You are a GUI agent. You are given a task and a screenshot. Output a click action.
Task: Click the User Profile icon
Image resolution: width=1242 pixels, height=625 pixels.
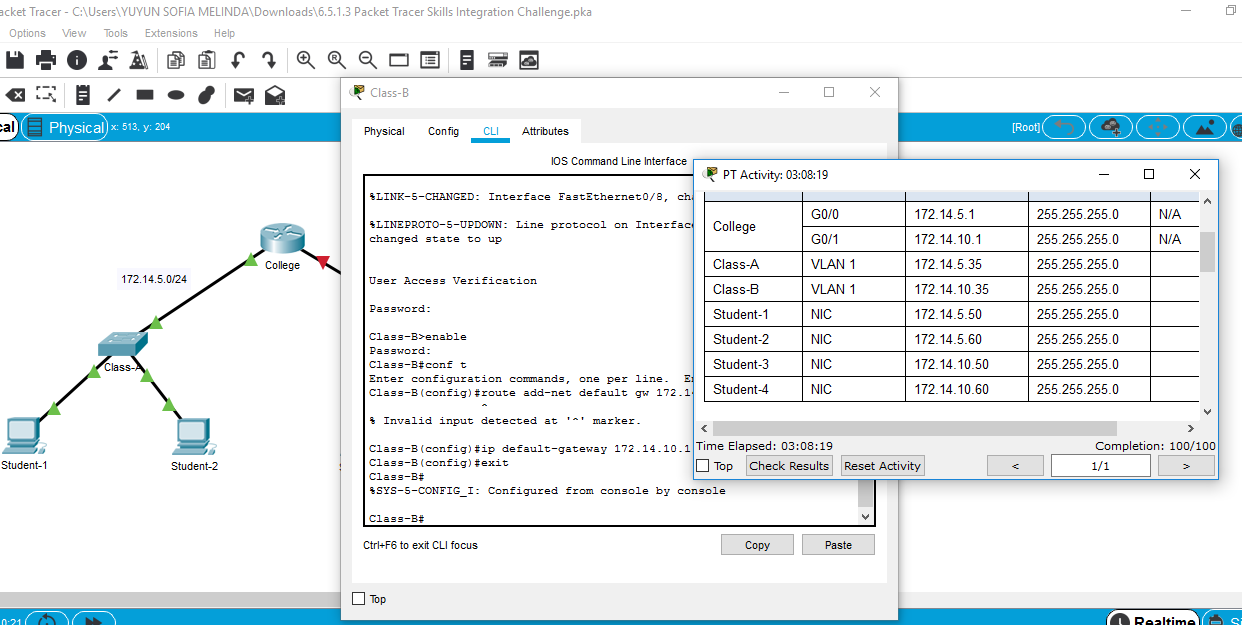[107, 60]
